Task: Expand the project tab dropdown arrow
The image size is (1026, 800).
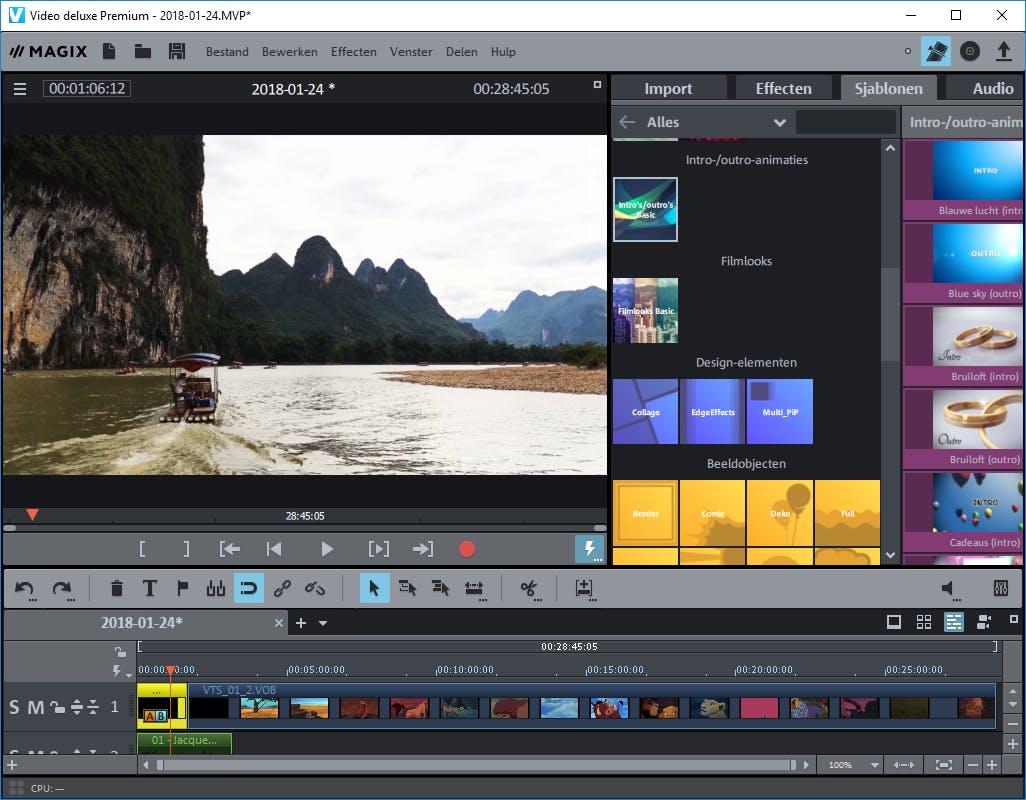Action: (x=323, y=623)
